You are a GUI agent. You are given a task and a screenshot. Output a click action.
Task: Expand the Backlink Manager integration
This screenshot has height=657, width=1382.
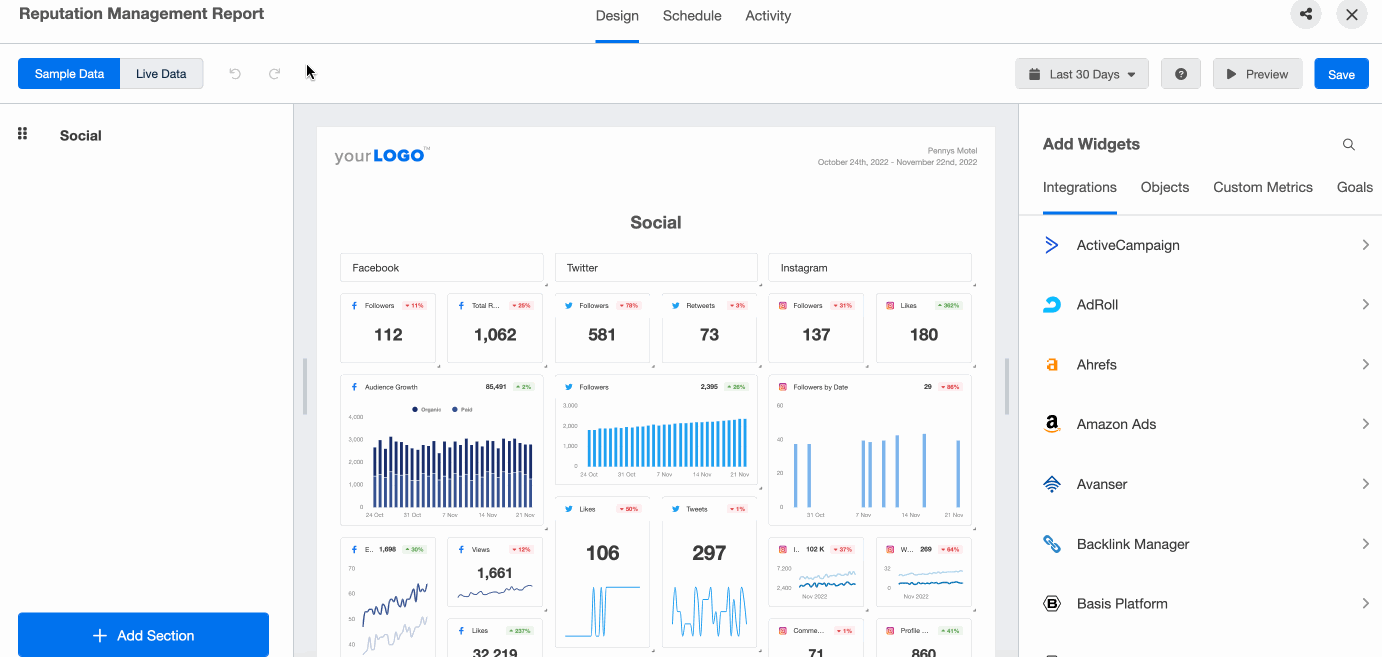1366,544
